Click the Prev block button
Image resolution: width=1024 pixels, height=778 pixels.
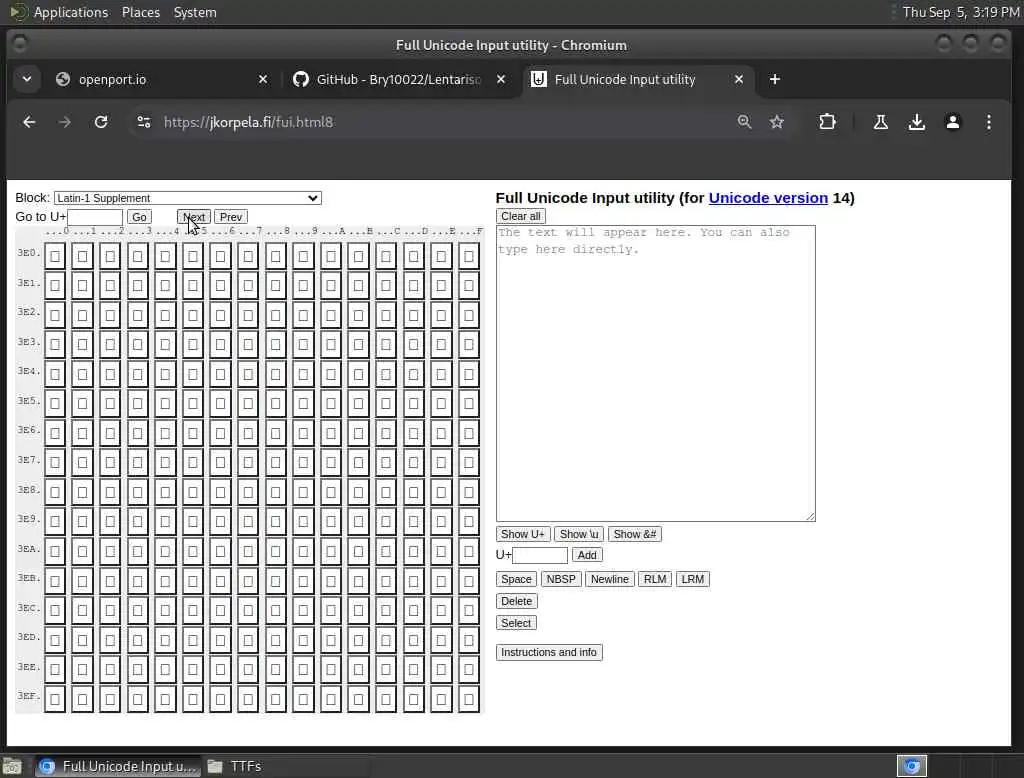coord(231,217)
